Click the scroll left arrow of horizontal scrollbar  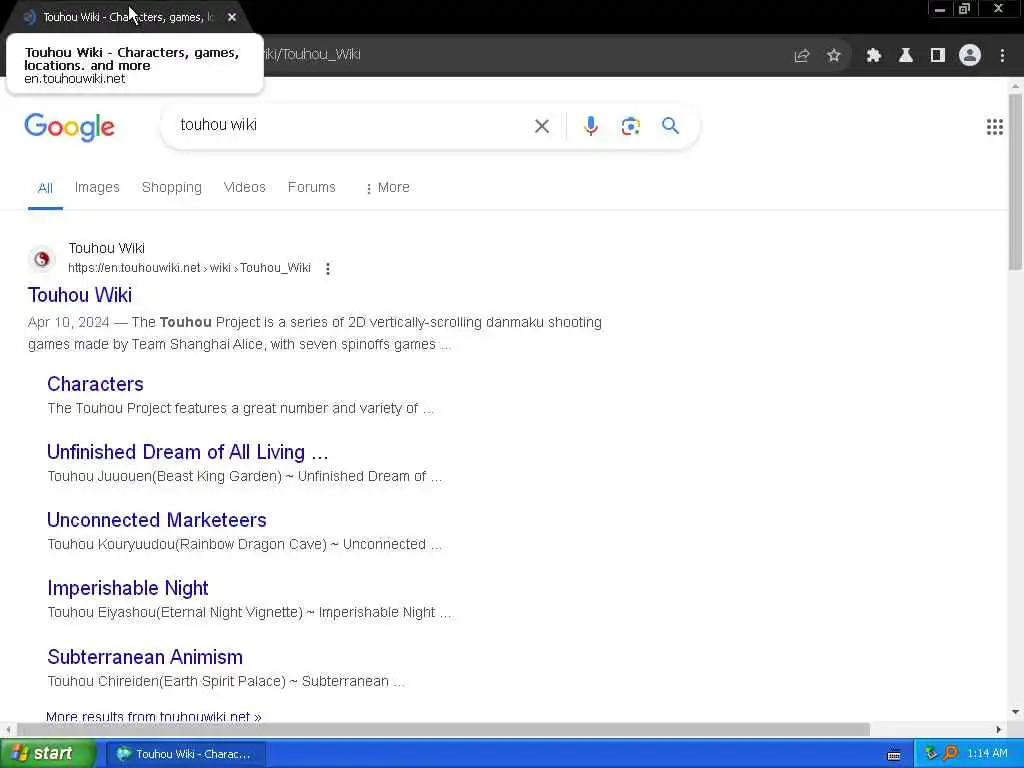coord(7,729)
